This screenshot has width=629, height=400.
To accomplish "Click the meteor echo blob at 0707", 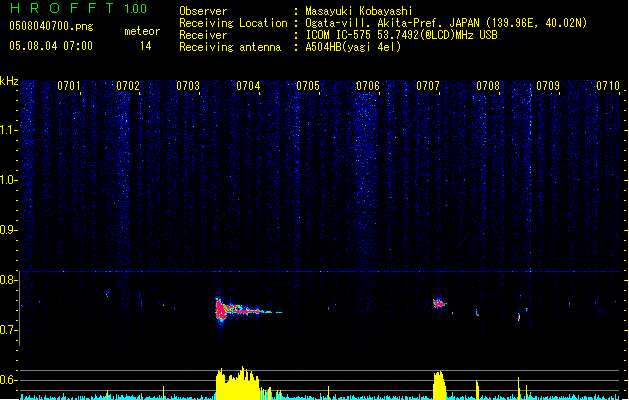I will tap(439, 303).
